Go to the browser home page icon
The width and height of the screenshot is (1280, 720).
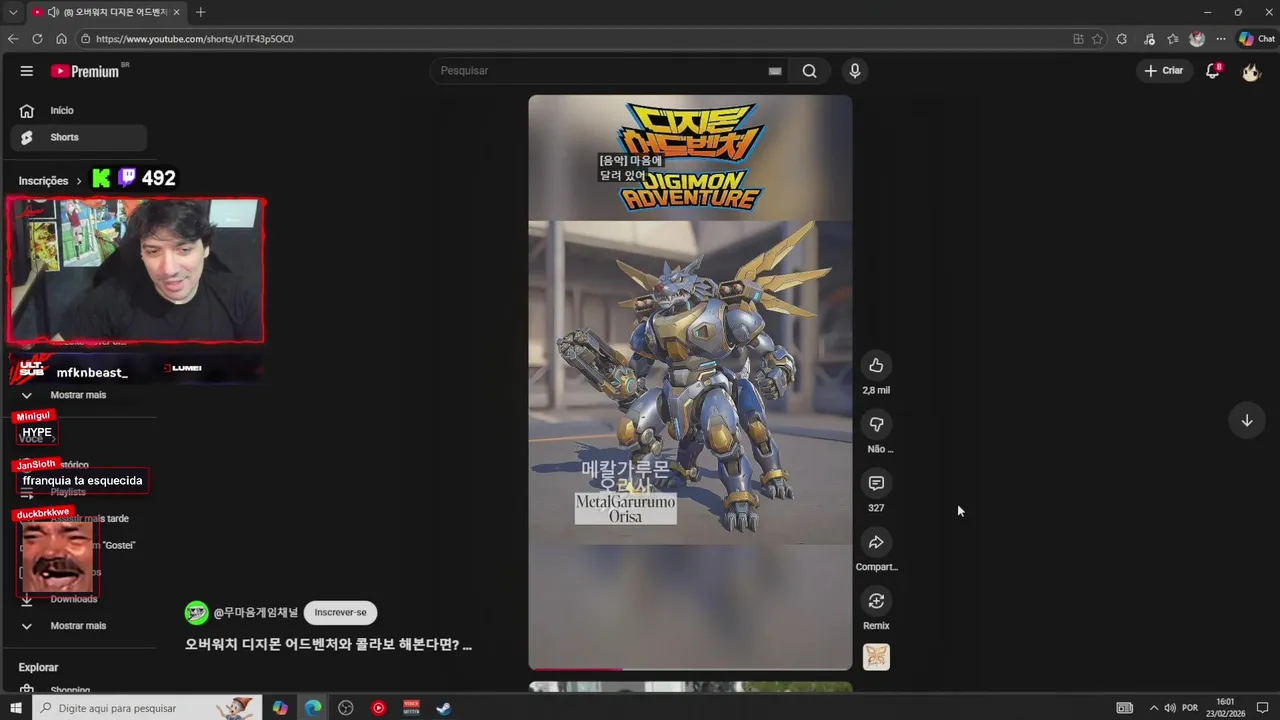(61, 39)
